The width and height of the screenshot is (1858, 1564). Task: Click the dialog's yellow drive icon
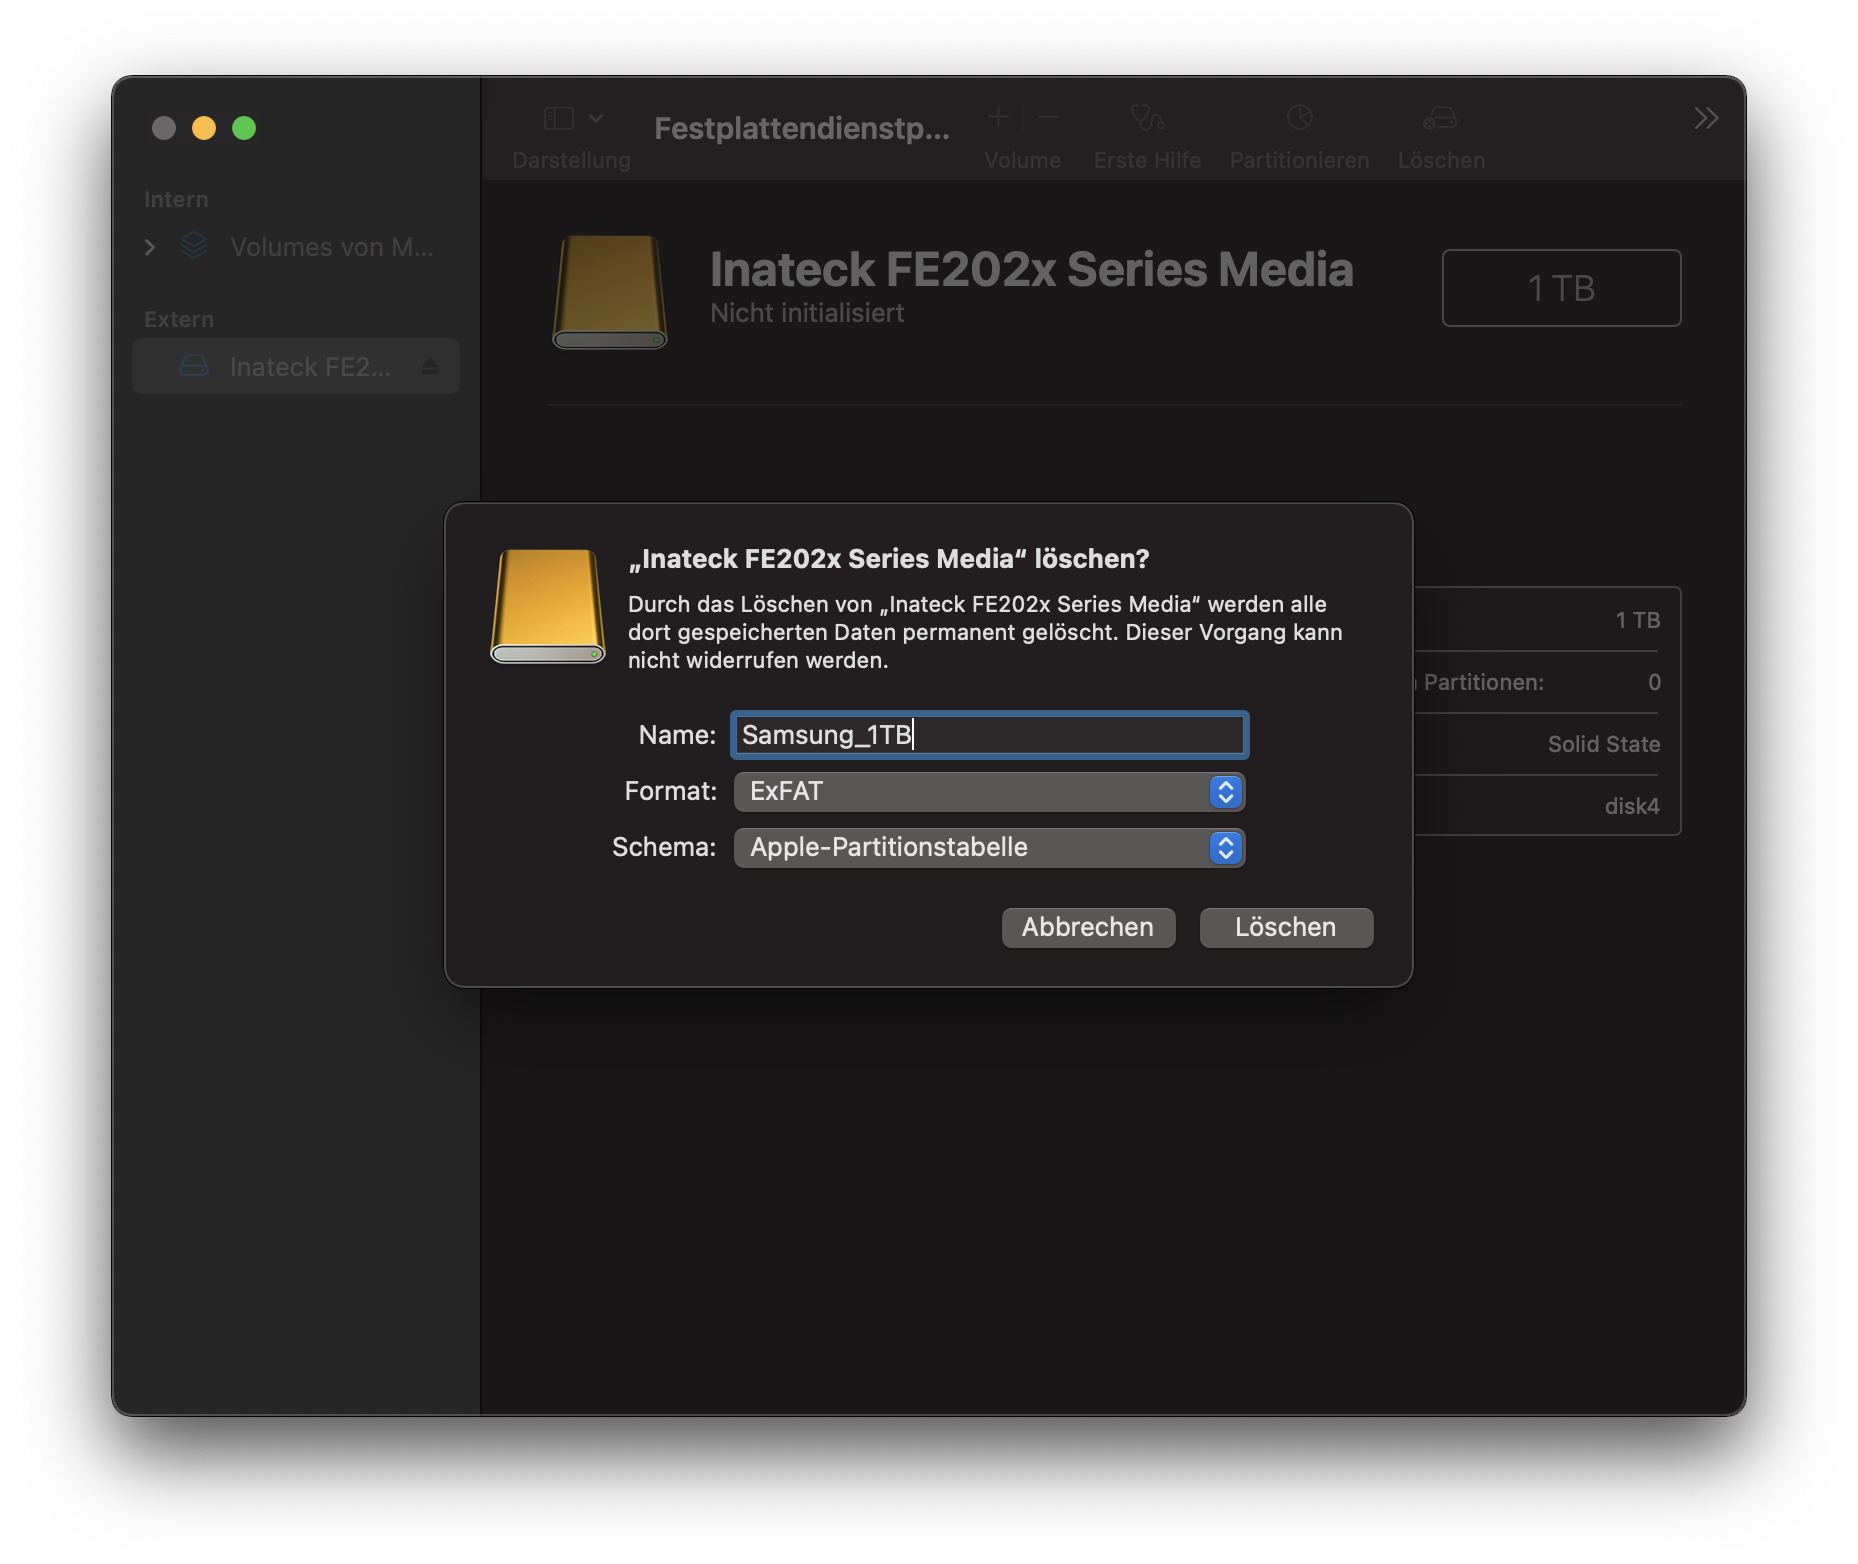[548, 606]
